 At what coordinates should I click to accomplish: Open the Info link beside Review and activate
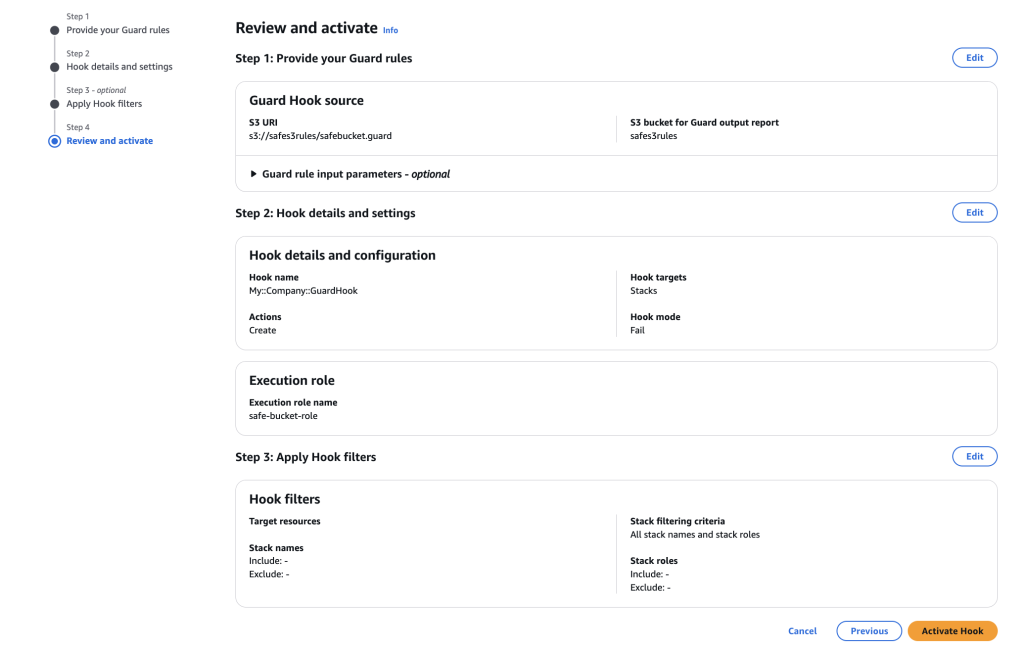[389, 29]
